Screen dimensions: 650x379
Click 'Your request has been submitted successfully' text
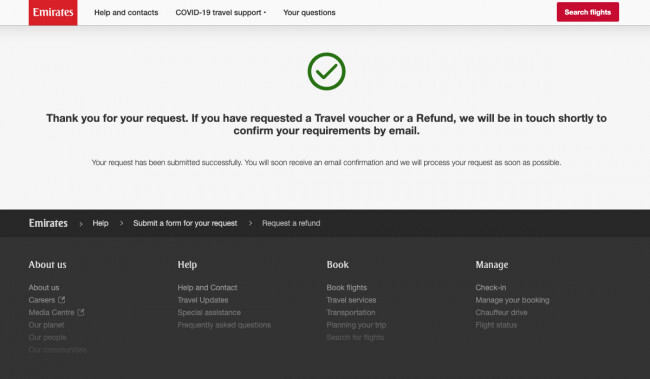click(x=326, y=163)
